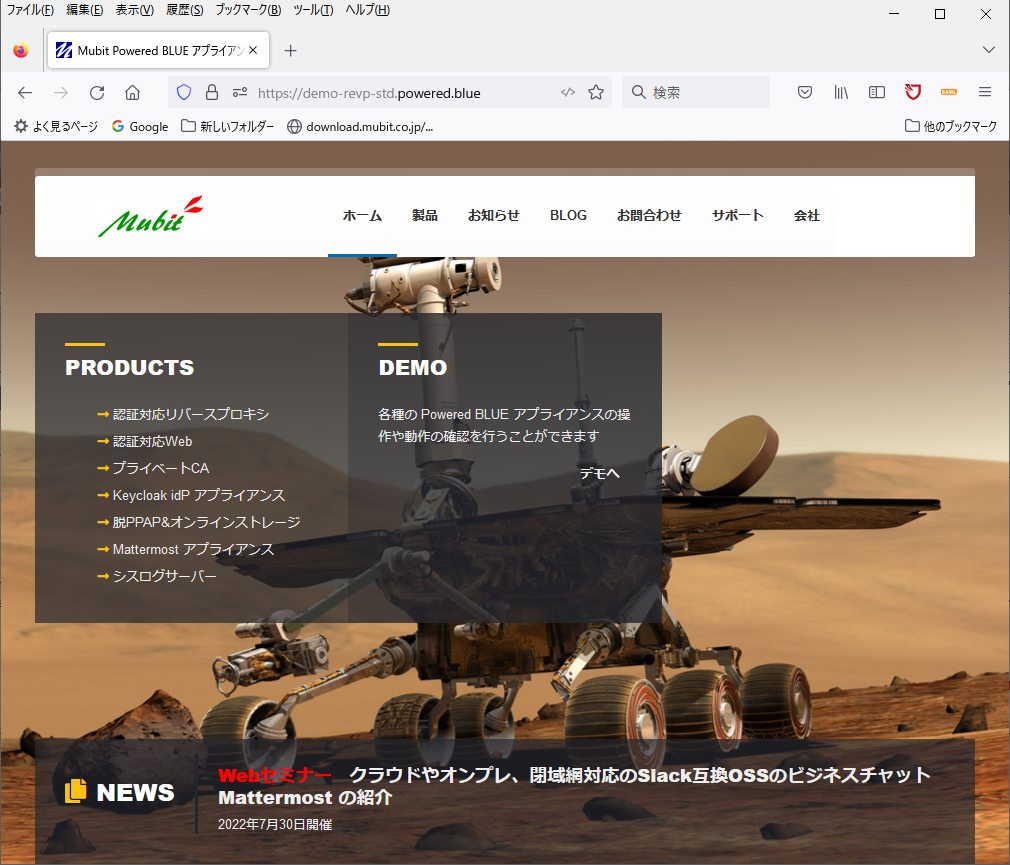Screen dimensions: 1010x865
Task: Click the DEMO heading
Action: coord(412,367)
